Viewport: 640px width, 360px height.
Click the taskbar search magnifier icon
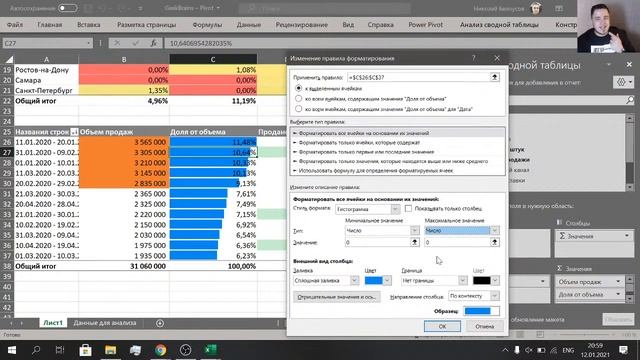36,350
